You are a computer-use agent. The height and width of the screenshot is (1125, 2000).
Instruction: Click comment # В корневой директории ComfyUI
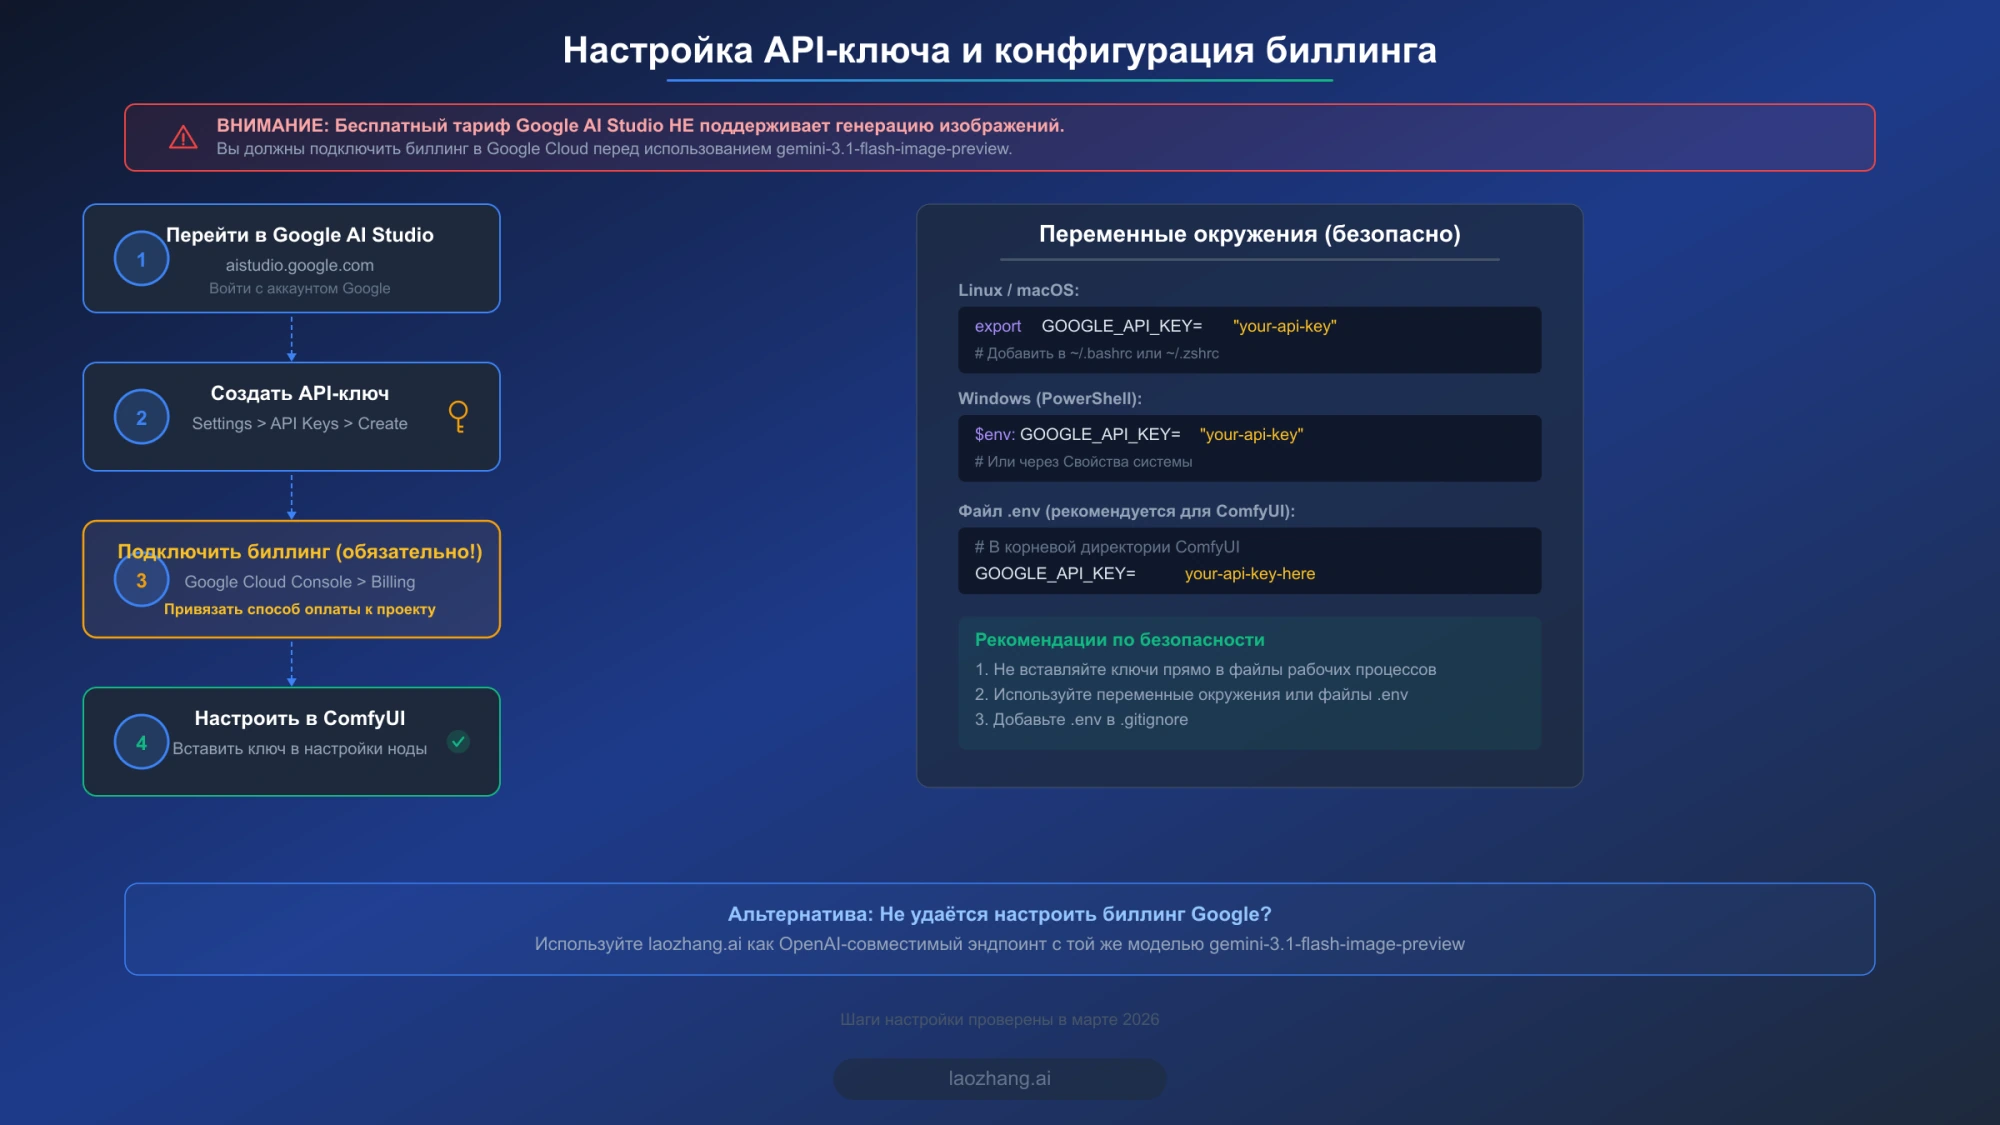coord(1107,547)
